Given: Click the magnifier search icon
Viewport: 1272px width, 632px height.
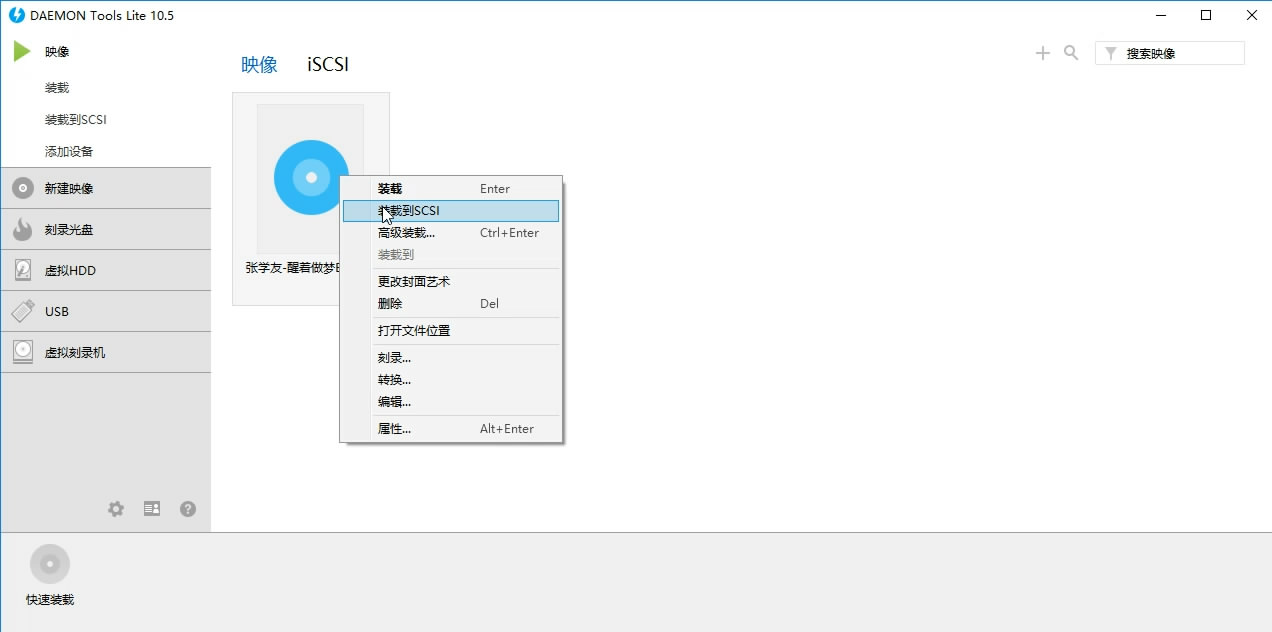Looking at the screenshot, I should [1071, 53].
